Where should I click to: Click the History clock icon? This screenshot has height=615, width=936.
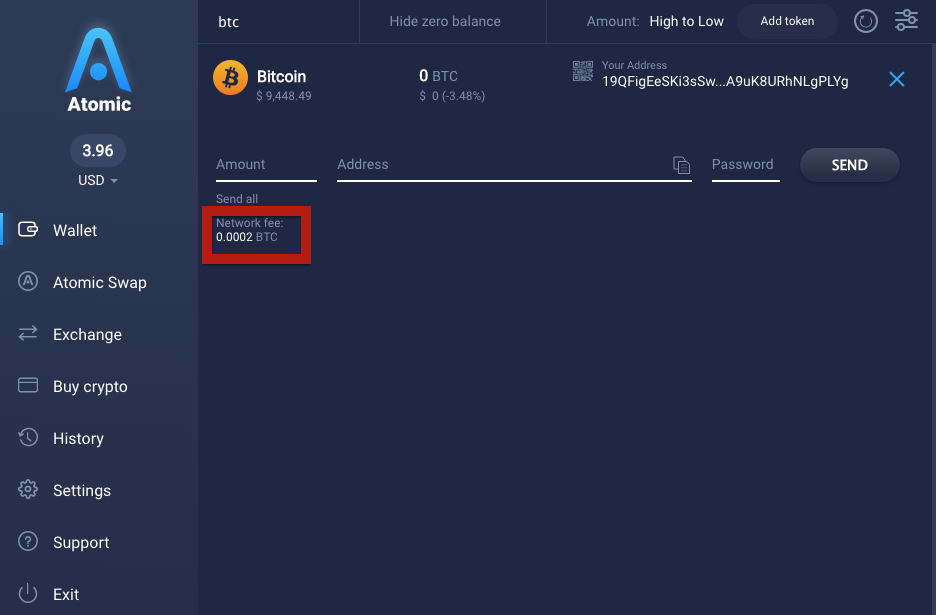[28, 437]
